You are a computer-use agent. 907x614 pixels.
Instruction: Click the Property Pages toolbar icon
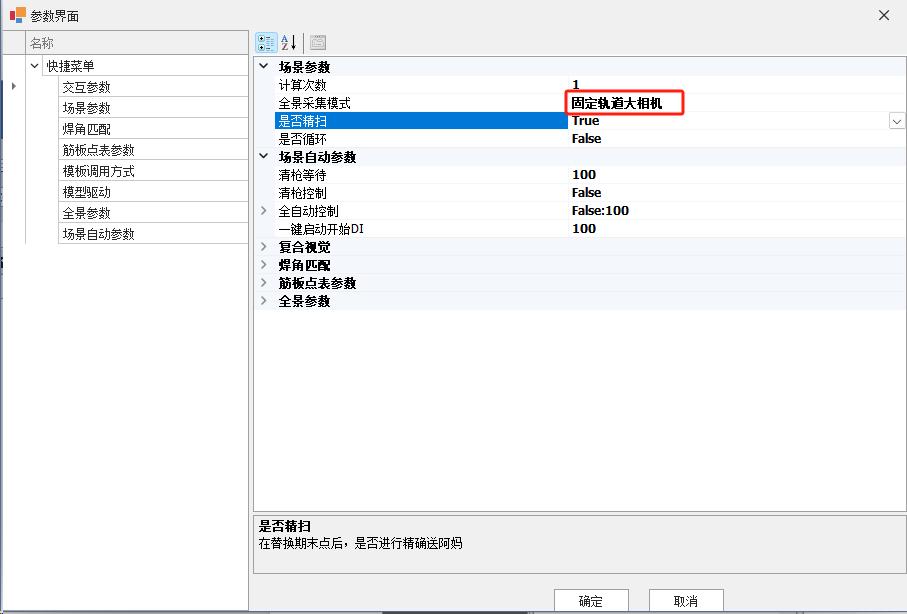click(318, 43)
